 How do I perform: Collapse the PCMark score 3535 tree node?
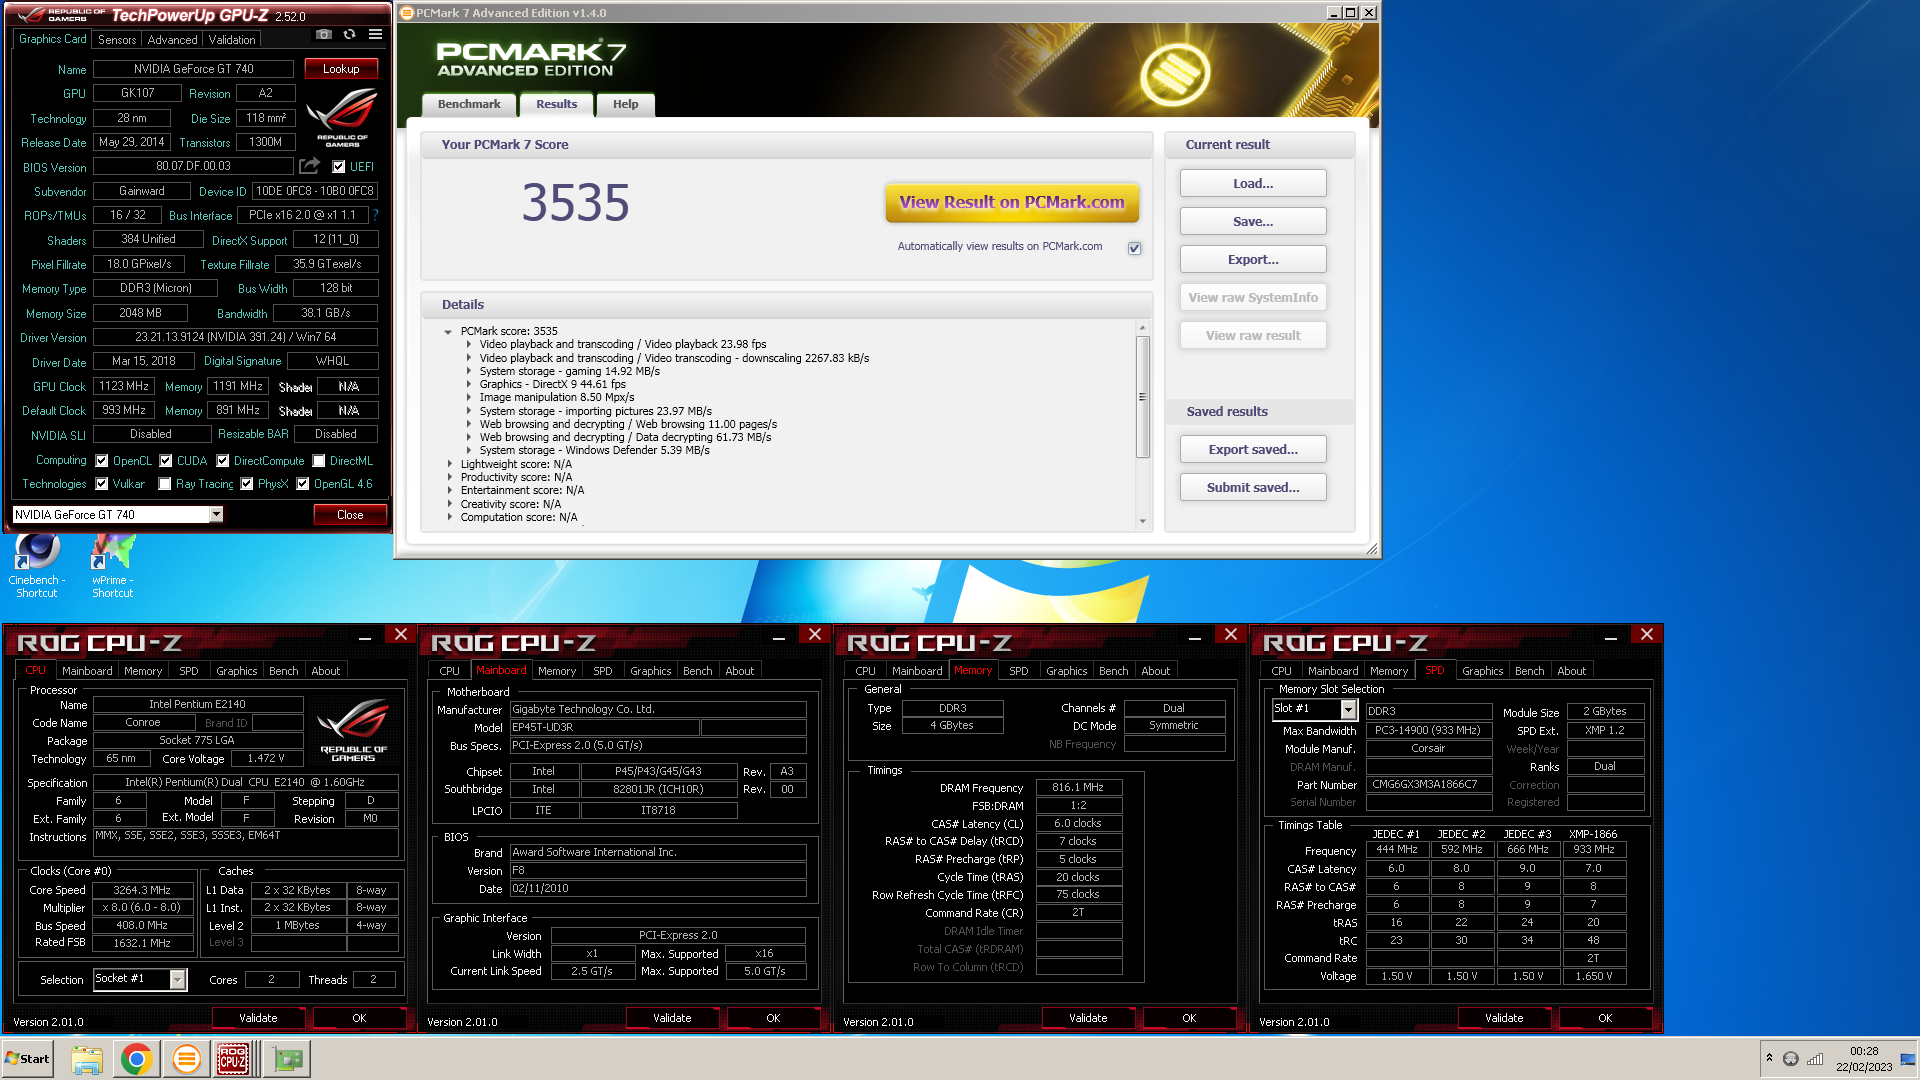tap(448, 331)
